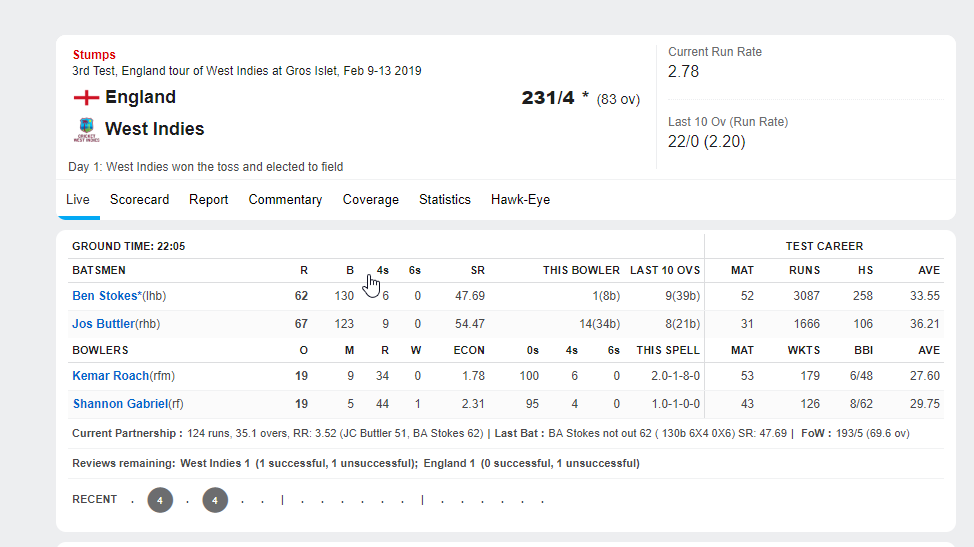Open the Statistics tab
Screen dimensions: 974x547
[x=445, y=199]
